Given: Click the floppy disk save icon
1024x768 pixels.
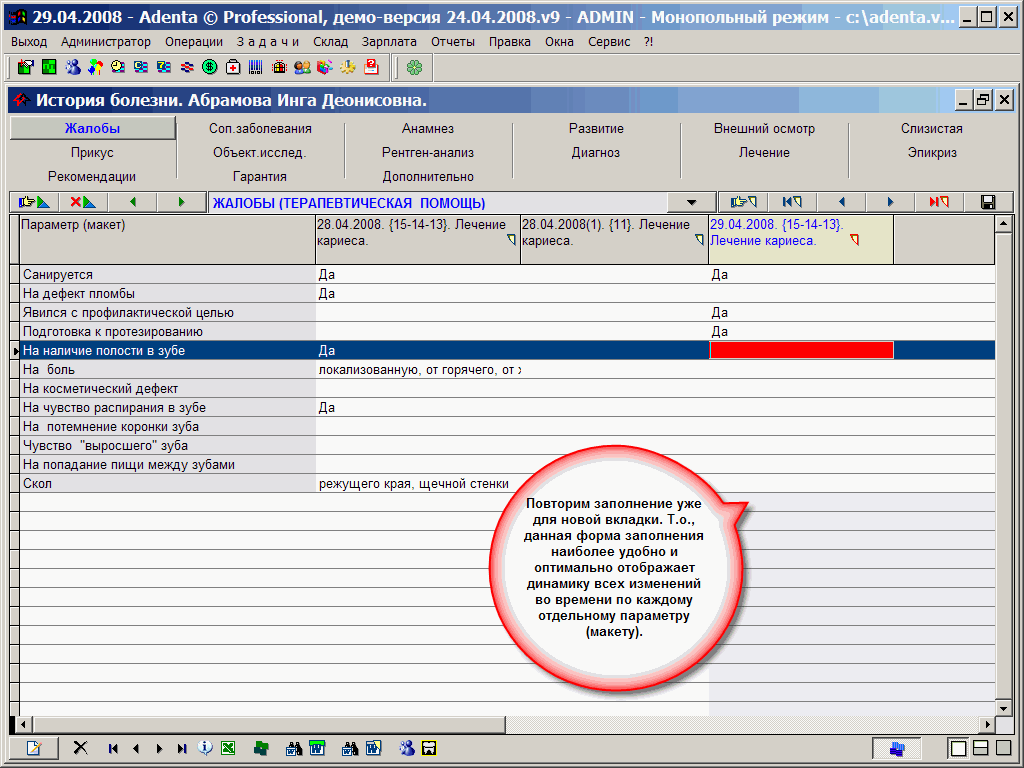Looking at the screenshot, I should [988, 202].
